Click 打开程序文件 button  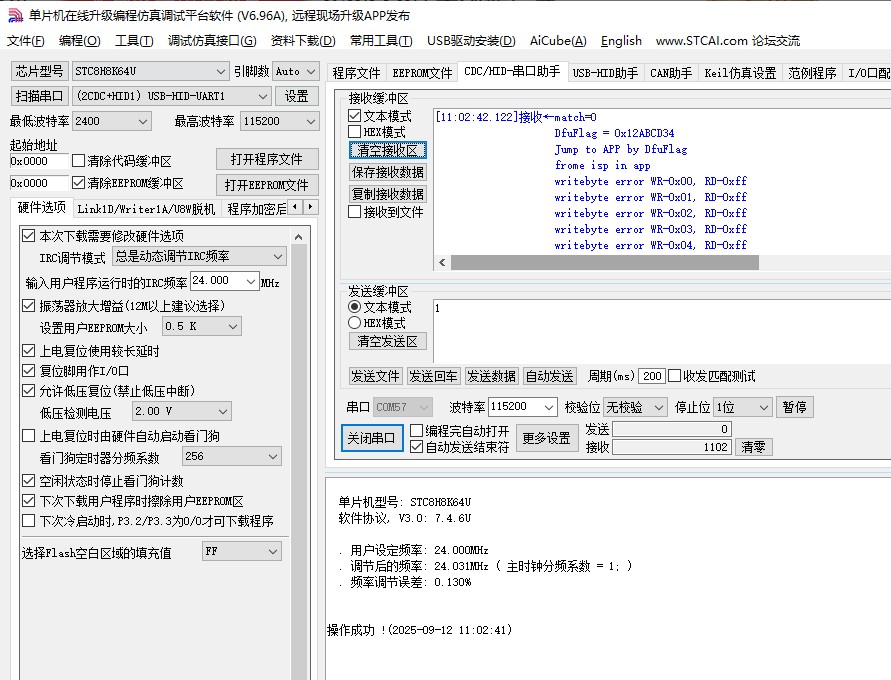(x=266, y=160)
